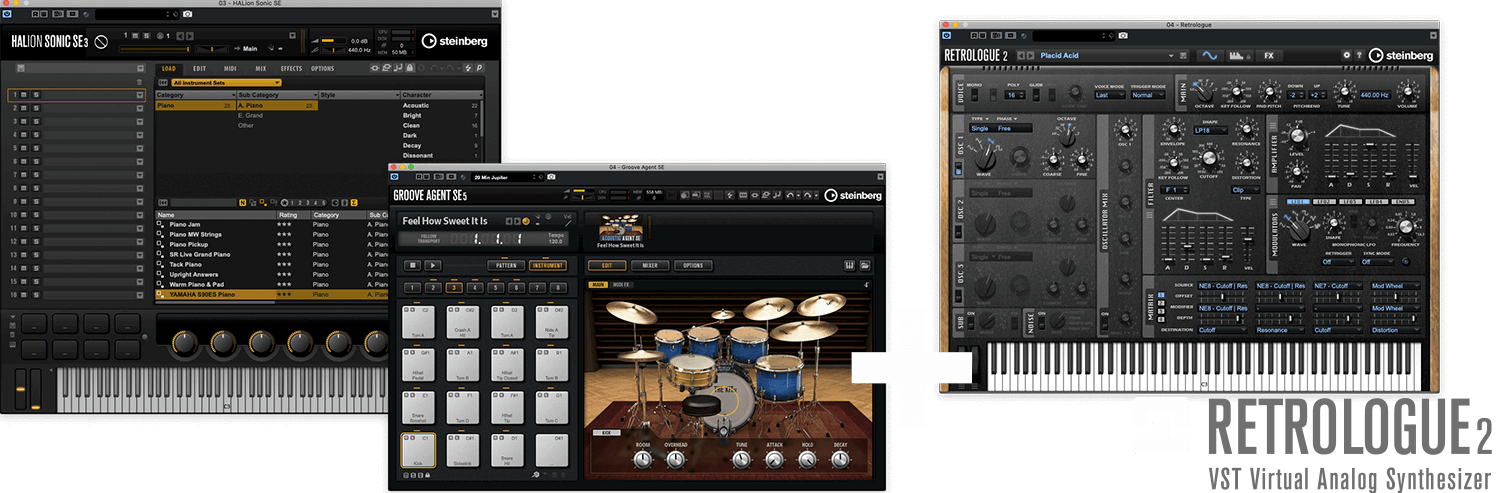
Task: Open the distortion Type dropdown showing Clip
Action: point(1246,189)
